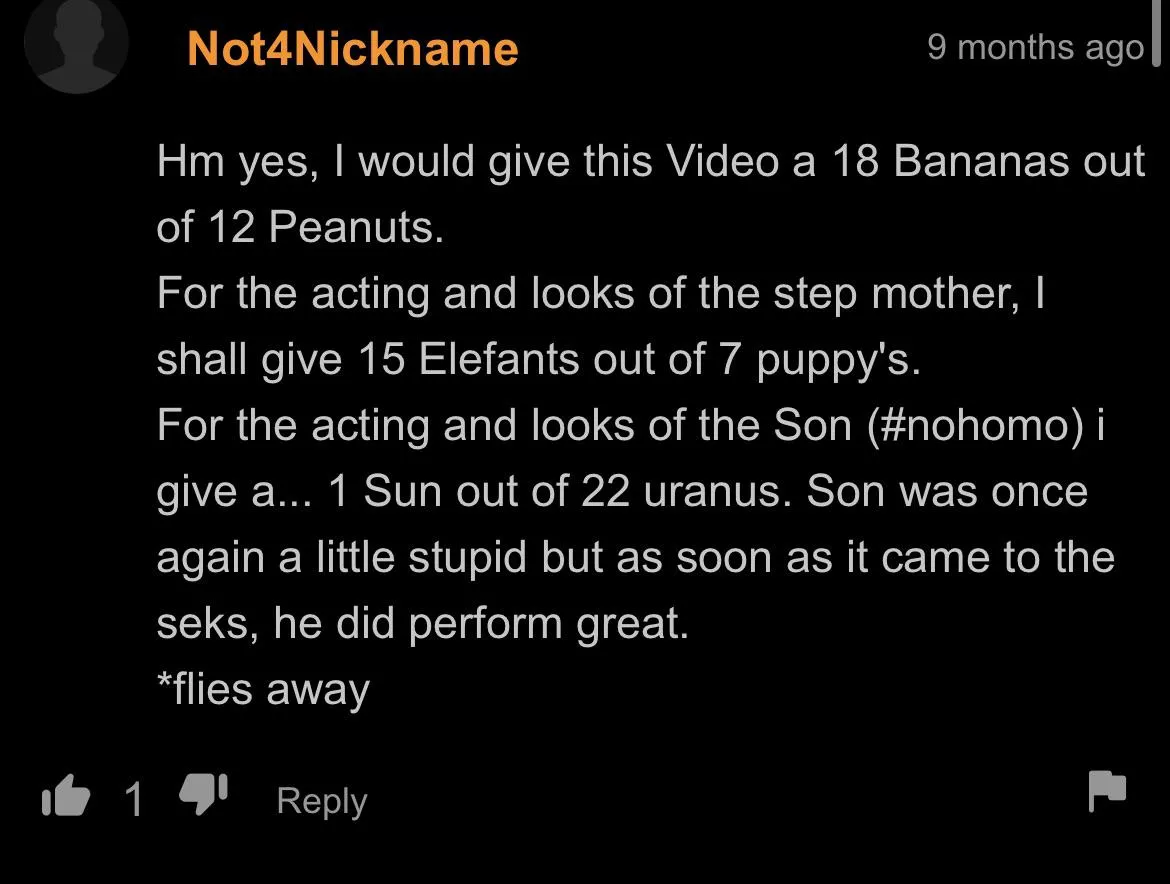The width and height of the screenshot is (1170, 884).
Task: Click the '*flies away' line of text
Action: pos(263,690)
